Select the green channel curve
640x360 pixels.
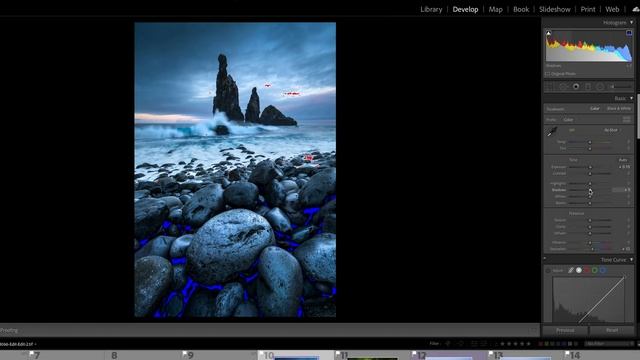click(595, 270)
